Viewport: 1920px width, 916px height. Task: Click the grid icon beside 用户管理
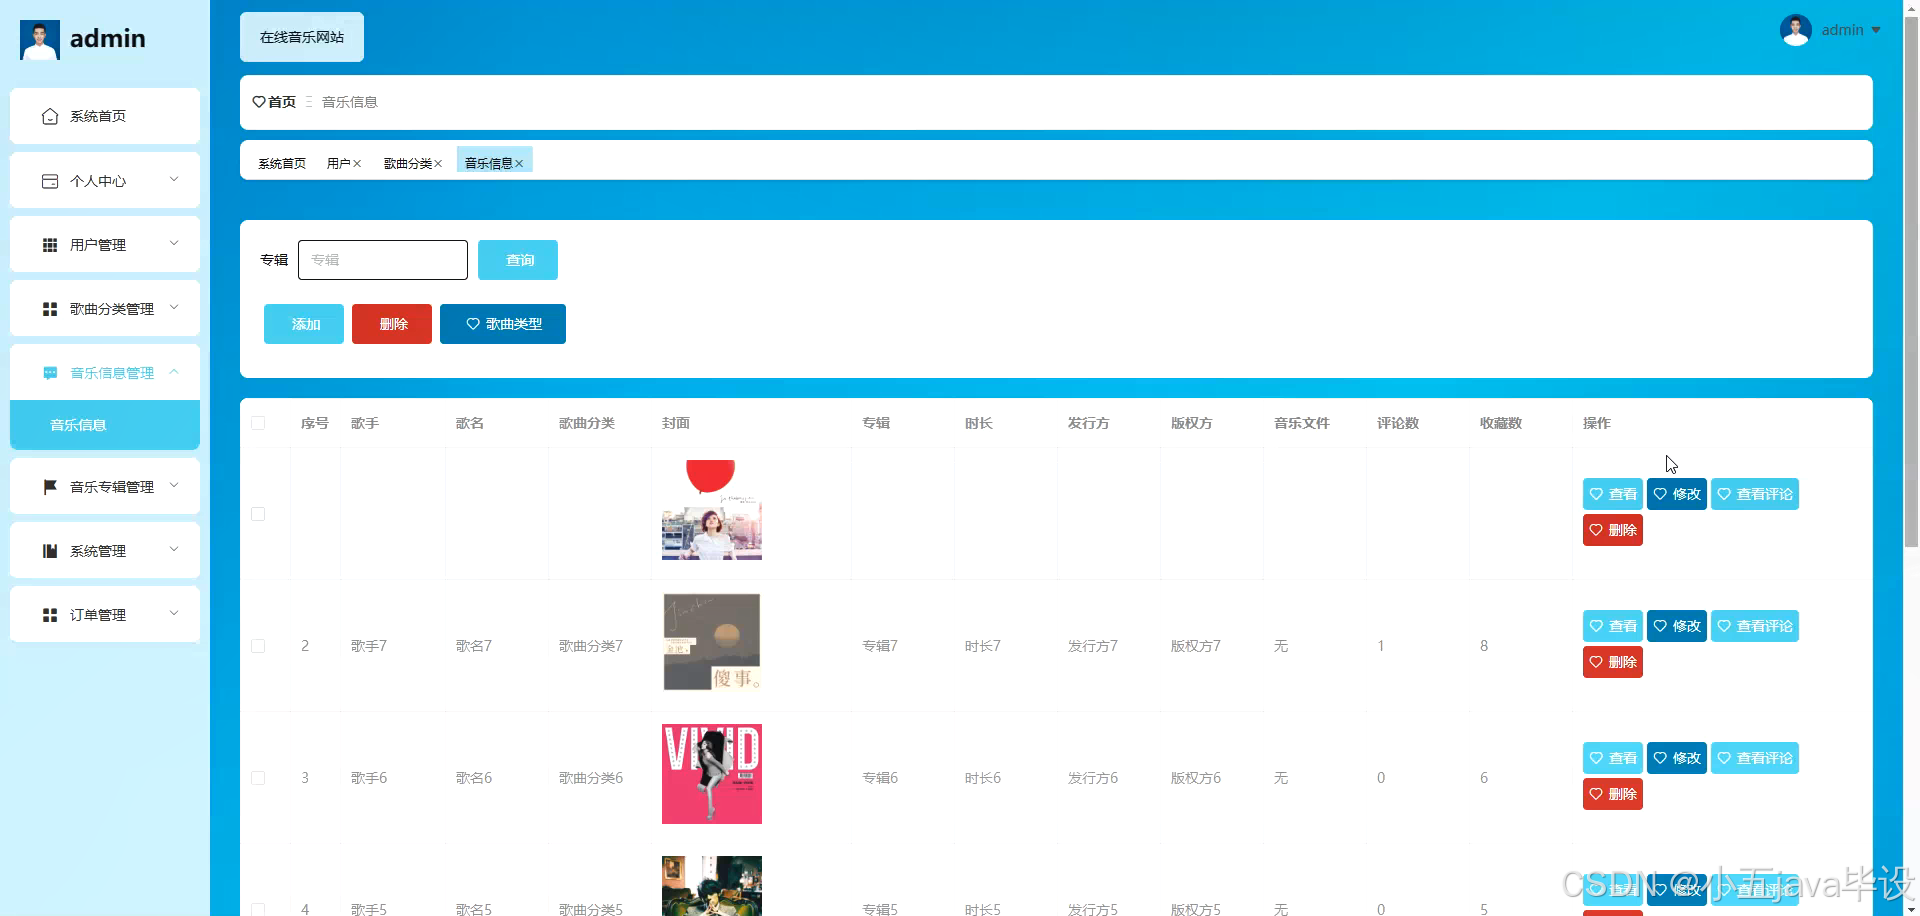[x=50, y=245]
